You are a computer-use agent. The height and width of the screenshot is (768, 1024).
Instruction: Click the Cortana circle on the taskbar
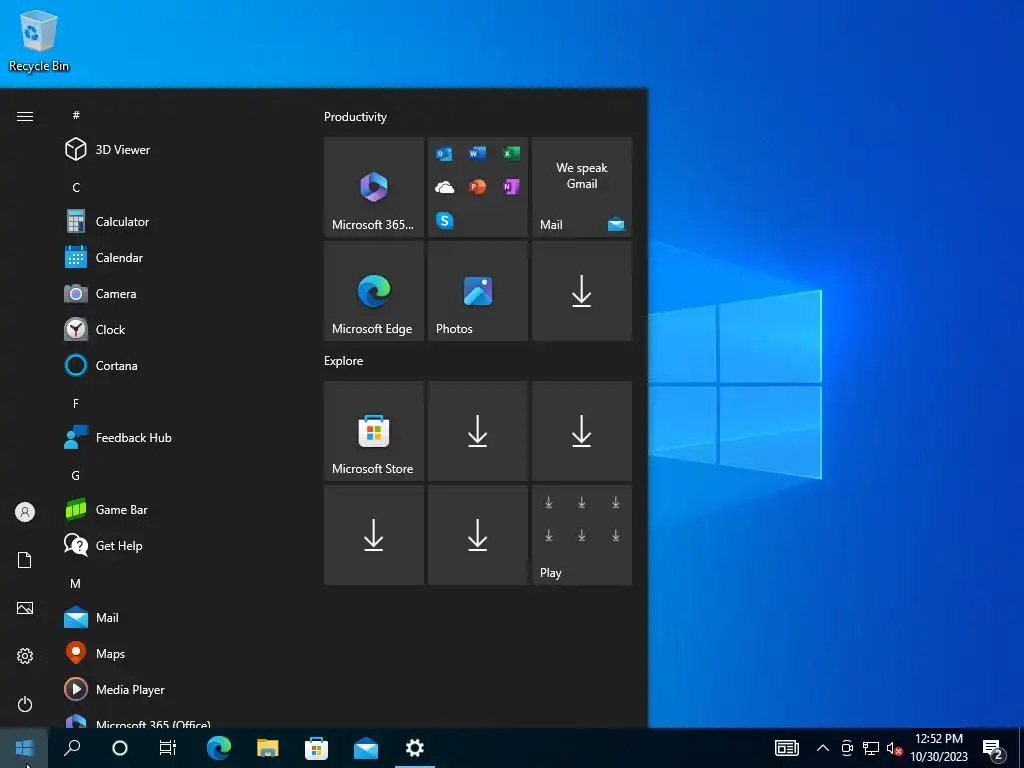coord(120,748)
